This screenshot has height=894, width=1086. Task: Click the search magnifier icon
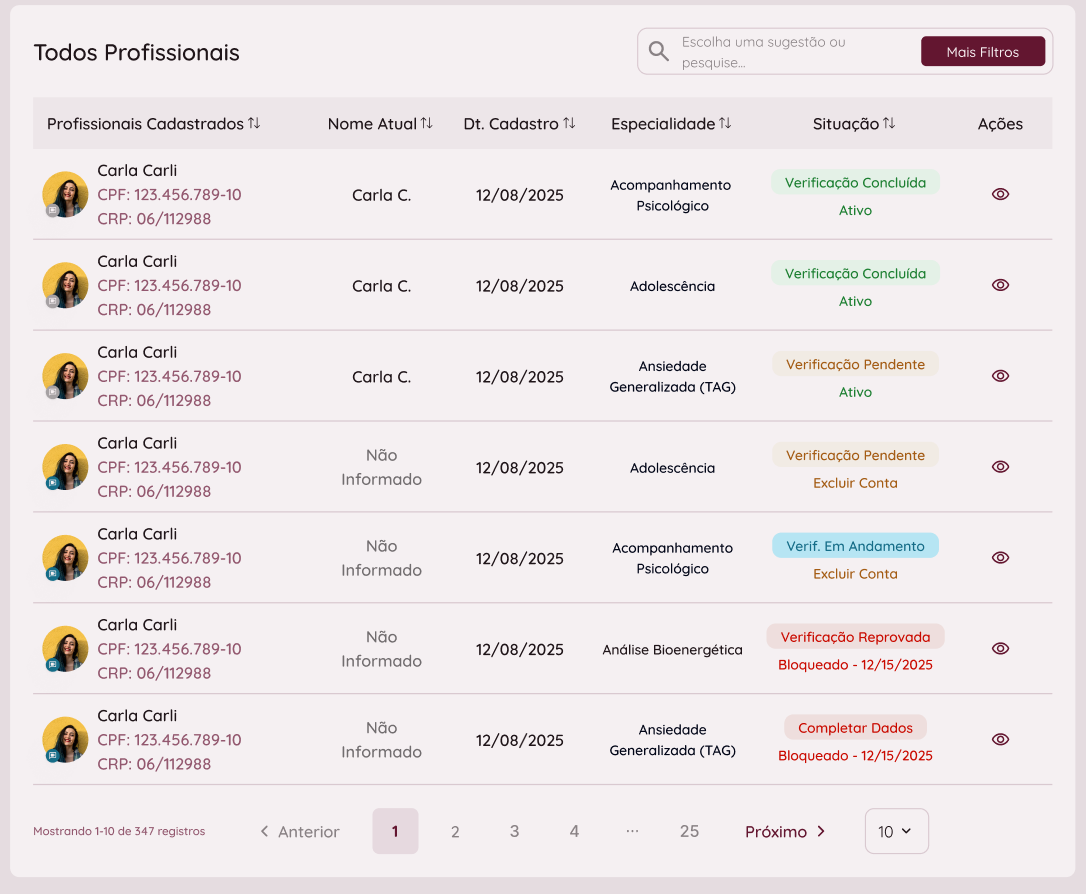pyautogui.click(x=658, y=51)
